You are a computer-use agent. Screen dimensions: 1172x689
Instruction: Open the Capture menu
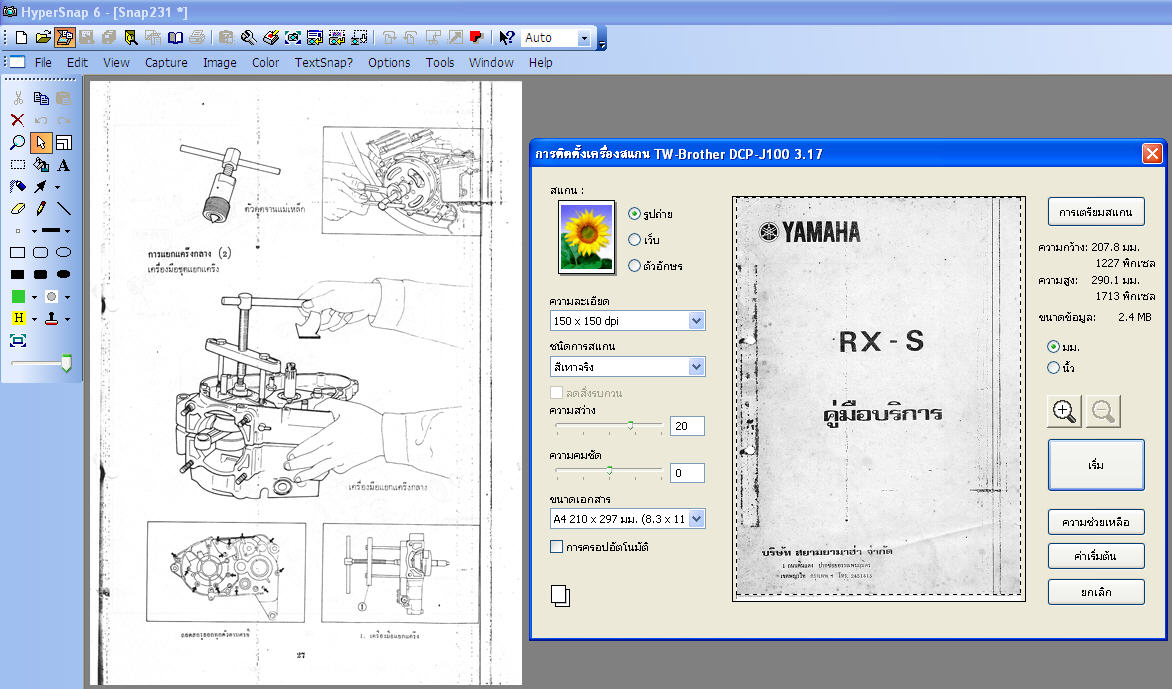166,63
